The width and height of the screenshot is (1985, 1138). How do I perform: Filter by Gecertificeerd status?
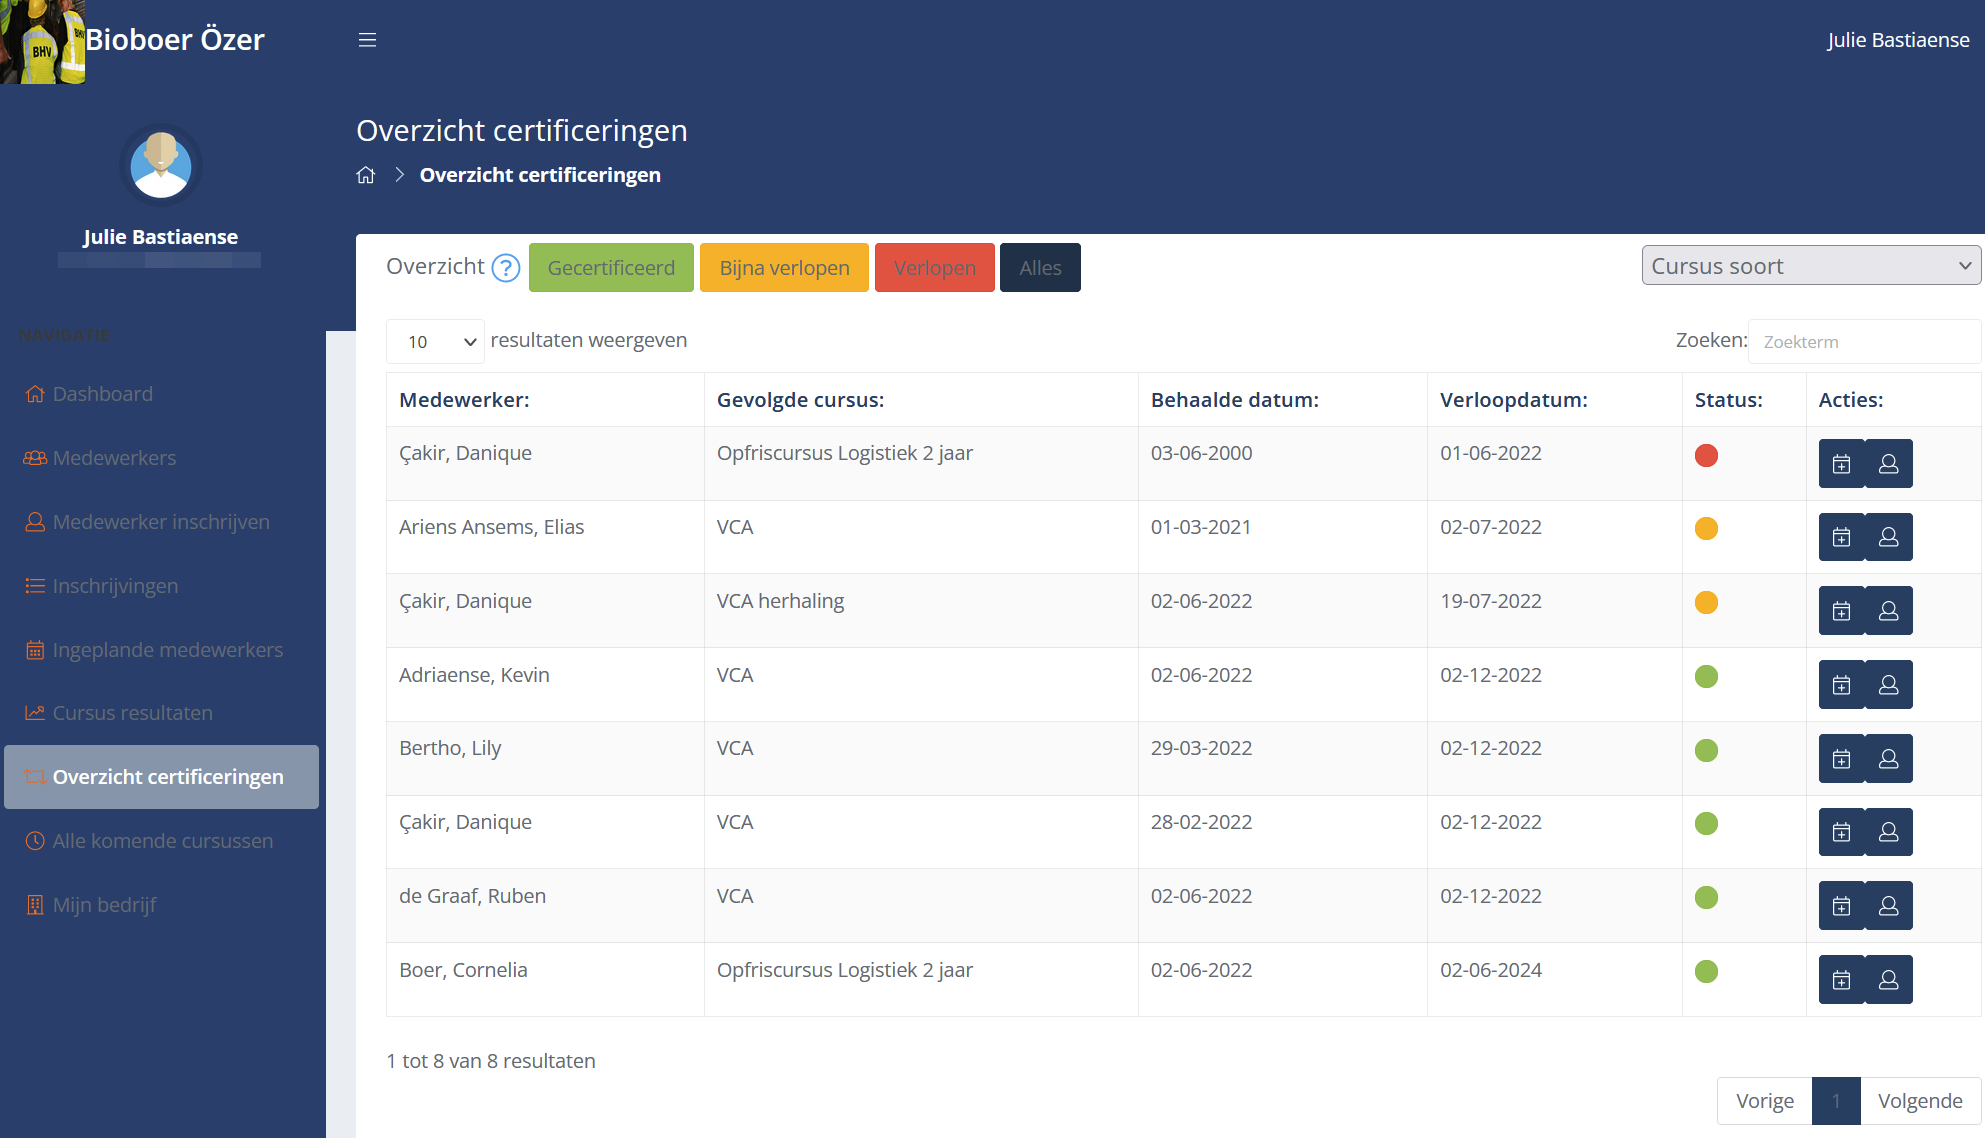click(611, 268)
